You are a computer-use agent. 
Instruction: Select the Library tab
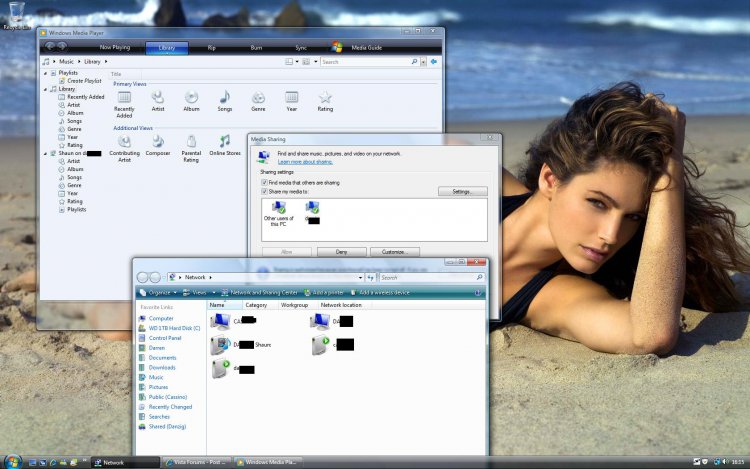pos(166,48)
